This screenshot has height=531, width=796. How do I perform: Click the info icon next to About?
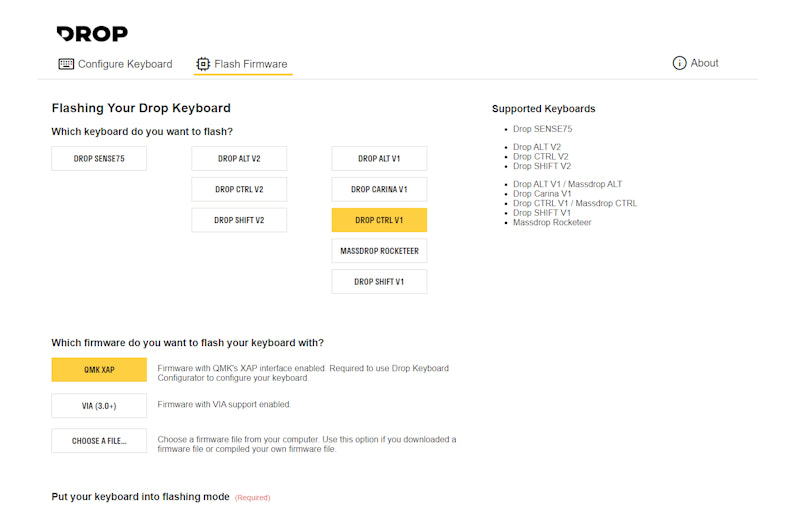[680, 63]
